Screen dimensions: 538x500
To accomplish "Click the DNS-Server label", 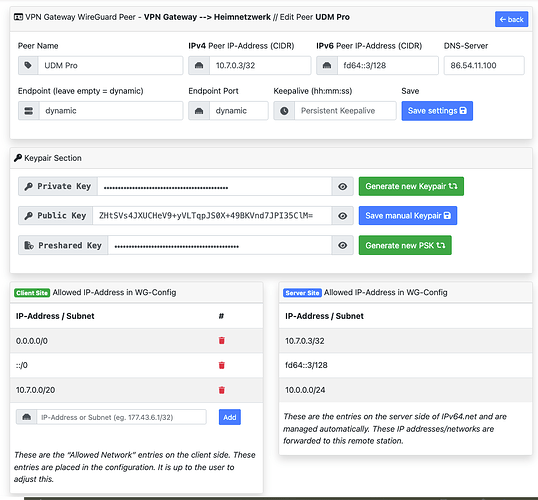I will [466, 46].
